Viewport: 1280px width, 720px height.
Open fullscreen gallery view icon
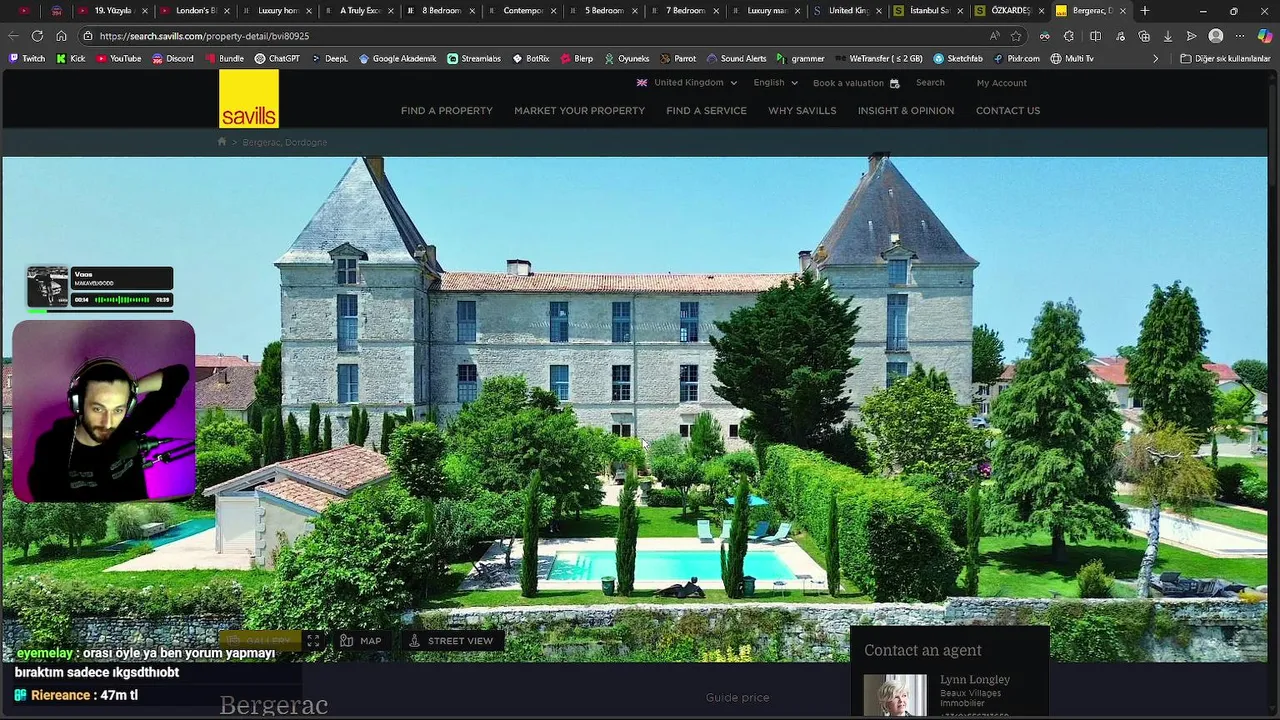[313, 641]
